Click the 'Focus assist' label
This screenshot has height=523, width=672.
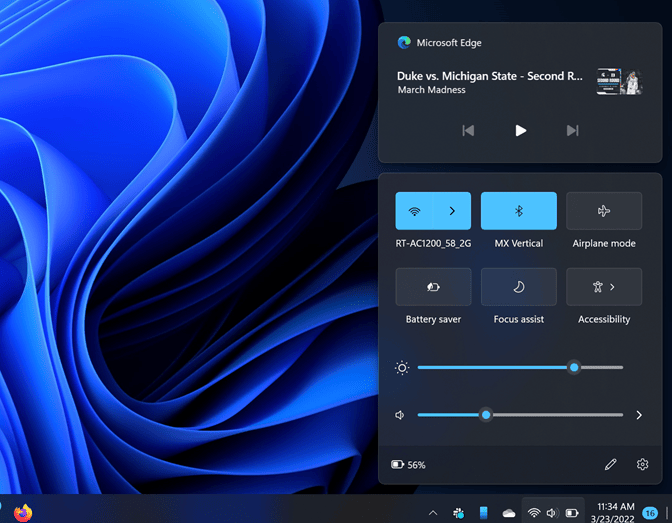(519, 319)
